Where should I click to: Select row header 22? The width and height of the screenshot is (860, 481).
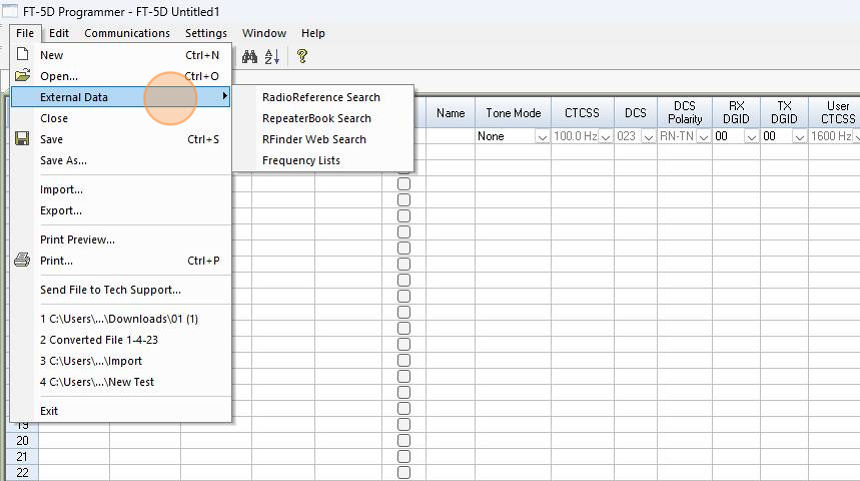click(x=22, y=472)
